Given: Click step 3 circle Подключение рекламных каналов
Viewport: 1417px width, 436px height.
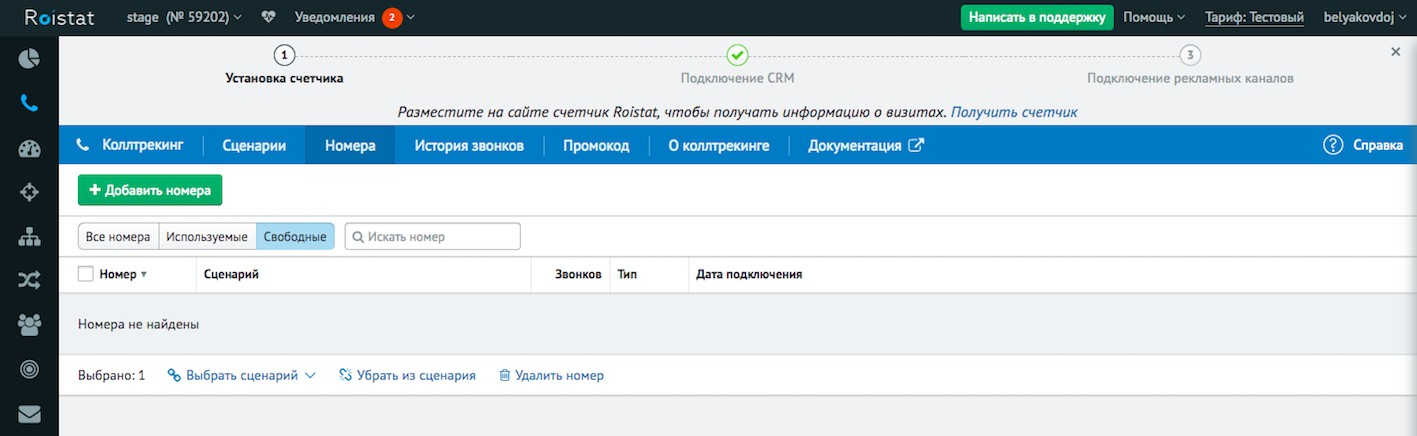Looking at the screenshot, I should click(x=1190, y=55).
